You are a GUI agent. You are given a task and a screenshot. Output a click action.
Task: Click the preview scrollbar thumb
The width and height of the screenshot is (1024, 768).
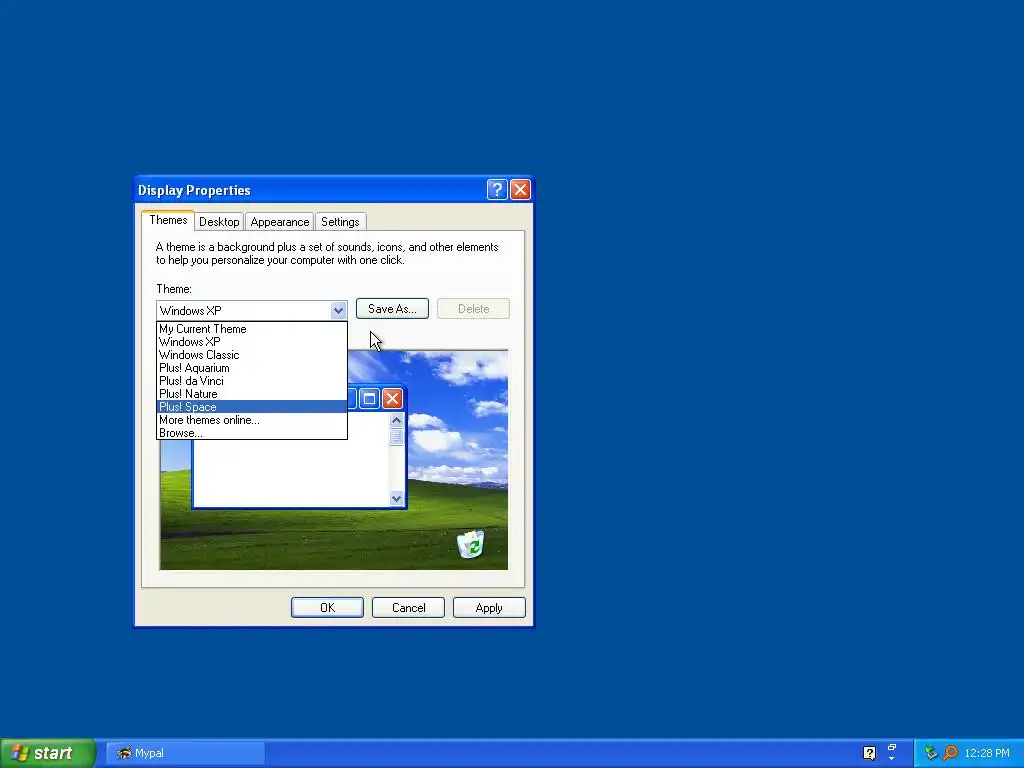click(x=396, y=437)
